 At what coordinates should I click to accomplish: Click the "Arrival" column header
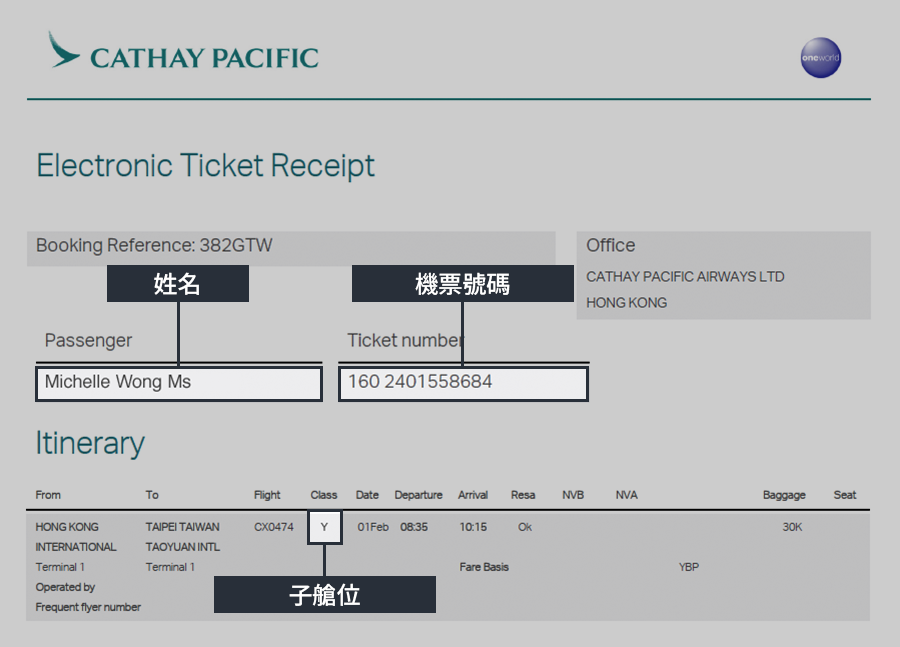point(473,495)
